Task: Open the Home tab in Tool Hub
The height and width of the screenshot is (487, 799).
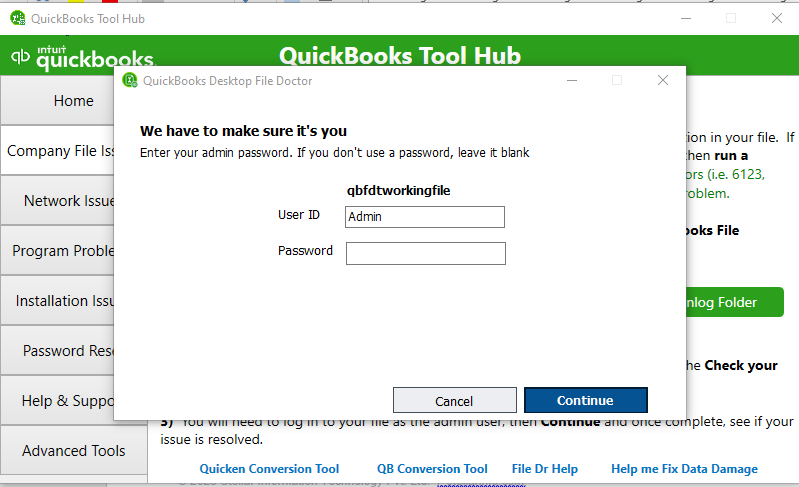Action: click(x=58, y=100)
